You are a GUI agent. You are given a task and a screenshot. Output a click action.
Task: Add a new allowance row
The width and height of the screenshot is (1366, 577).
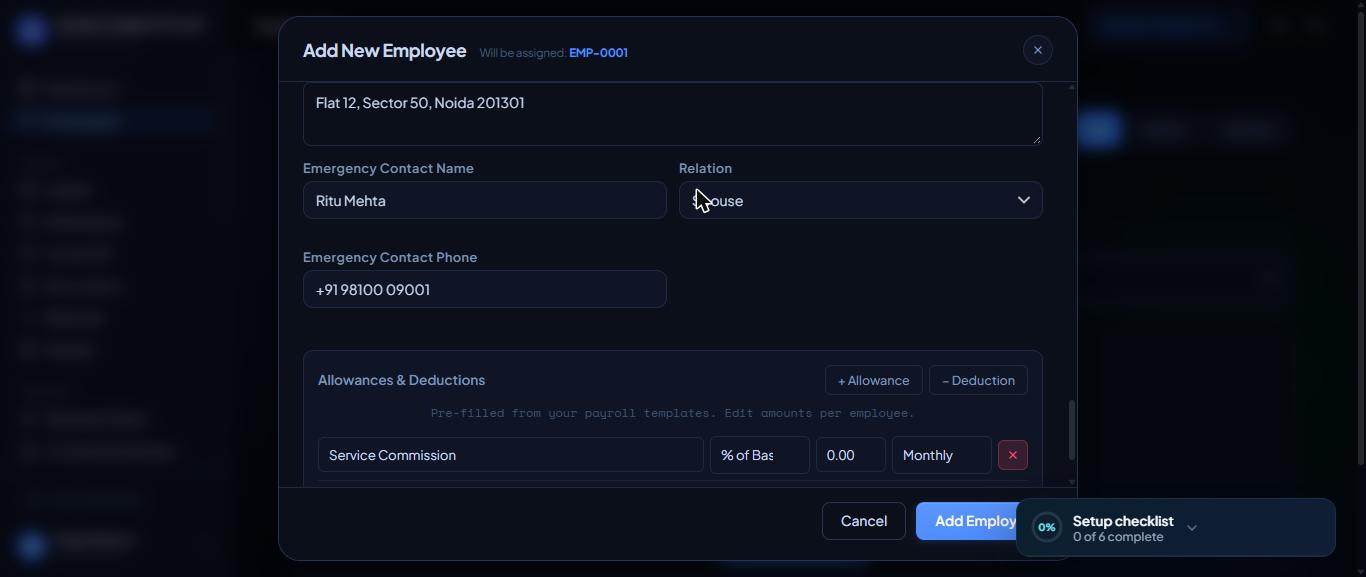point(873,380)
